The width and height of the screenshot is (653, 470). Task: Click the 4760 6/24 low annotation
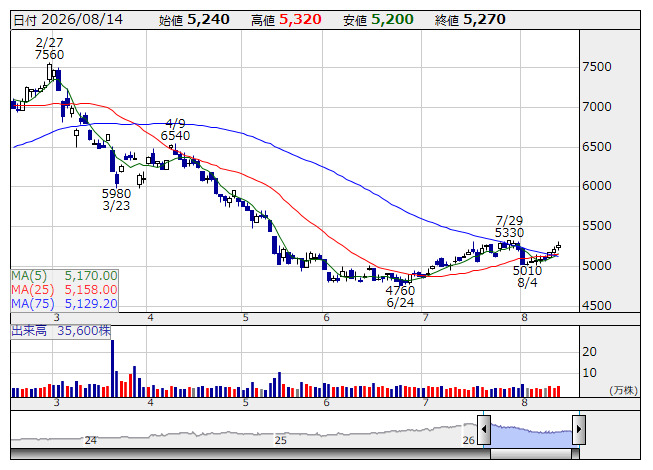[x=400, y=296]
